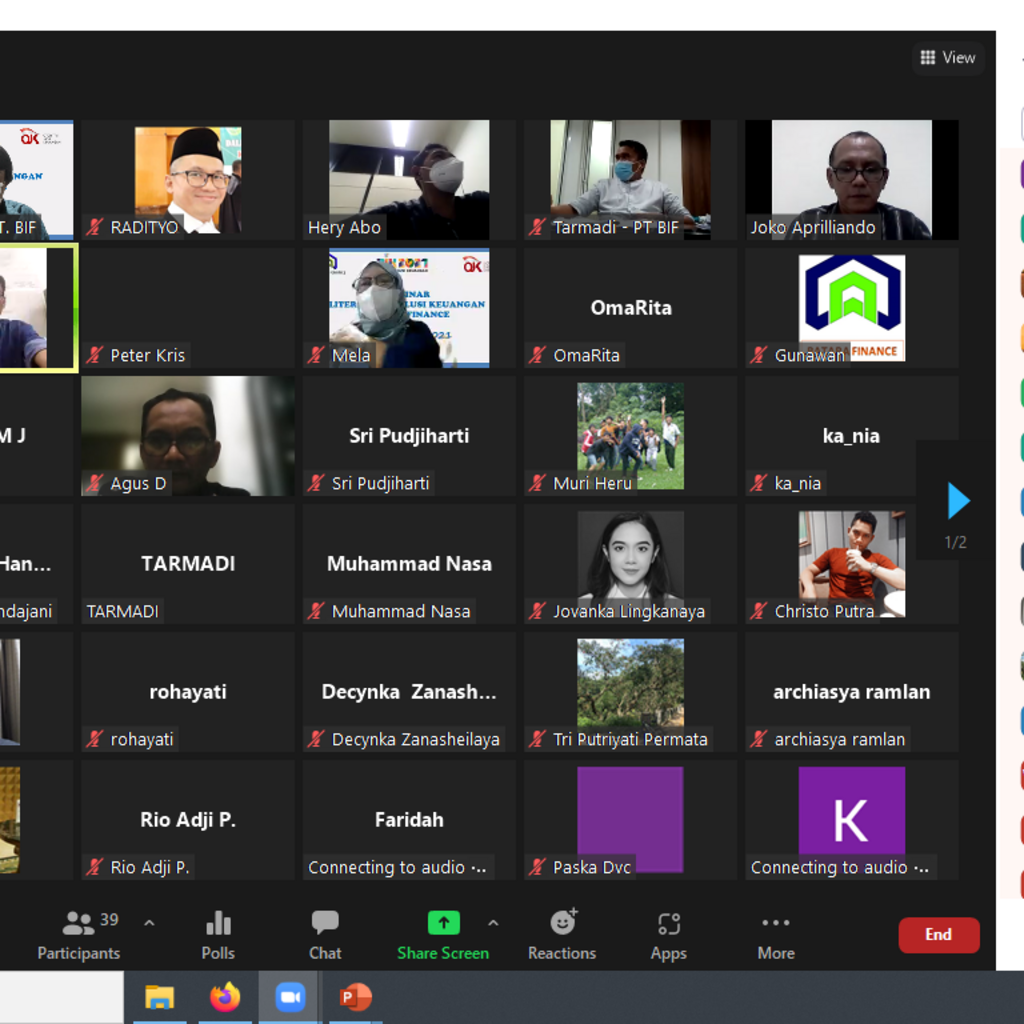Go to the next page of participants

(958, 501)
